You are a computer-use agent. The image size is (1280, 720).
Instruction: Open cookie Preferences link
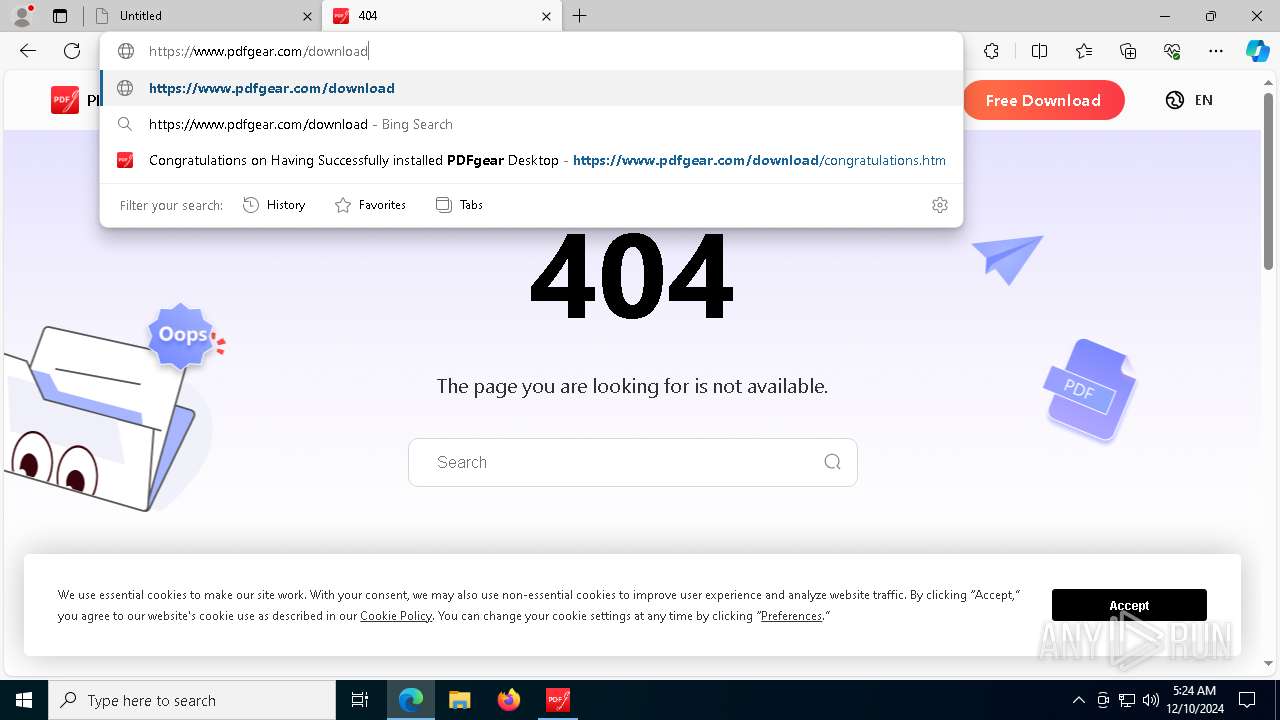click(x=791, y=616)
